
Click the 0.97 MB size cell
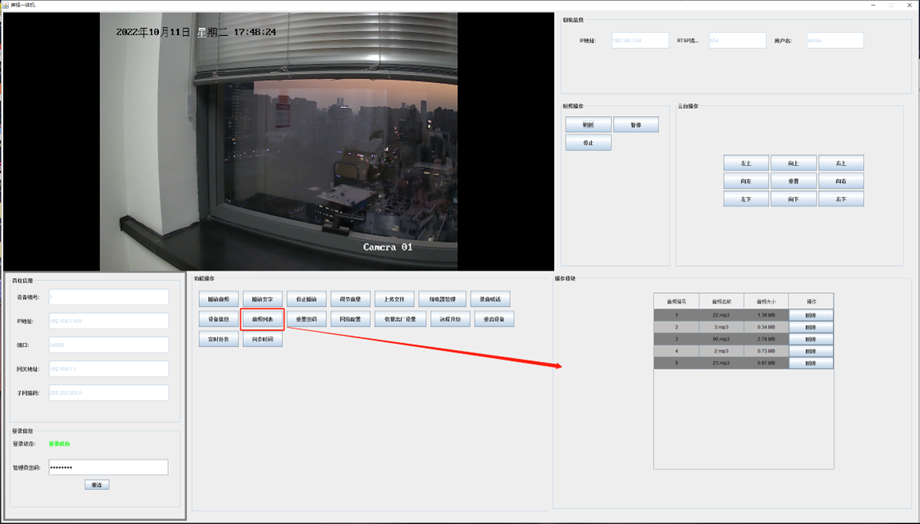click(x=766, y=363)
